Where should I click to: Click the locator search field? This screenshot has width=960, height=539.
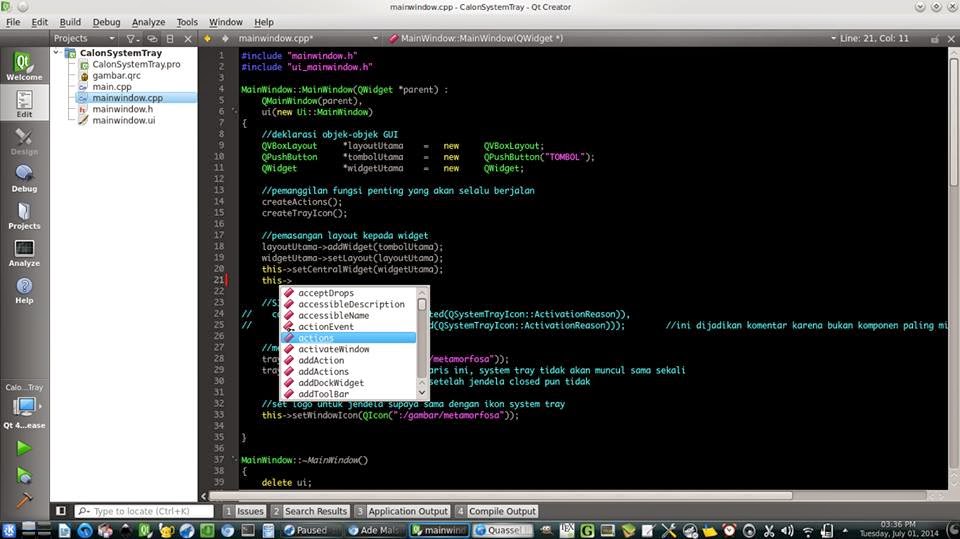click(x=144, y=511)
